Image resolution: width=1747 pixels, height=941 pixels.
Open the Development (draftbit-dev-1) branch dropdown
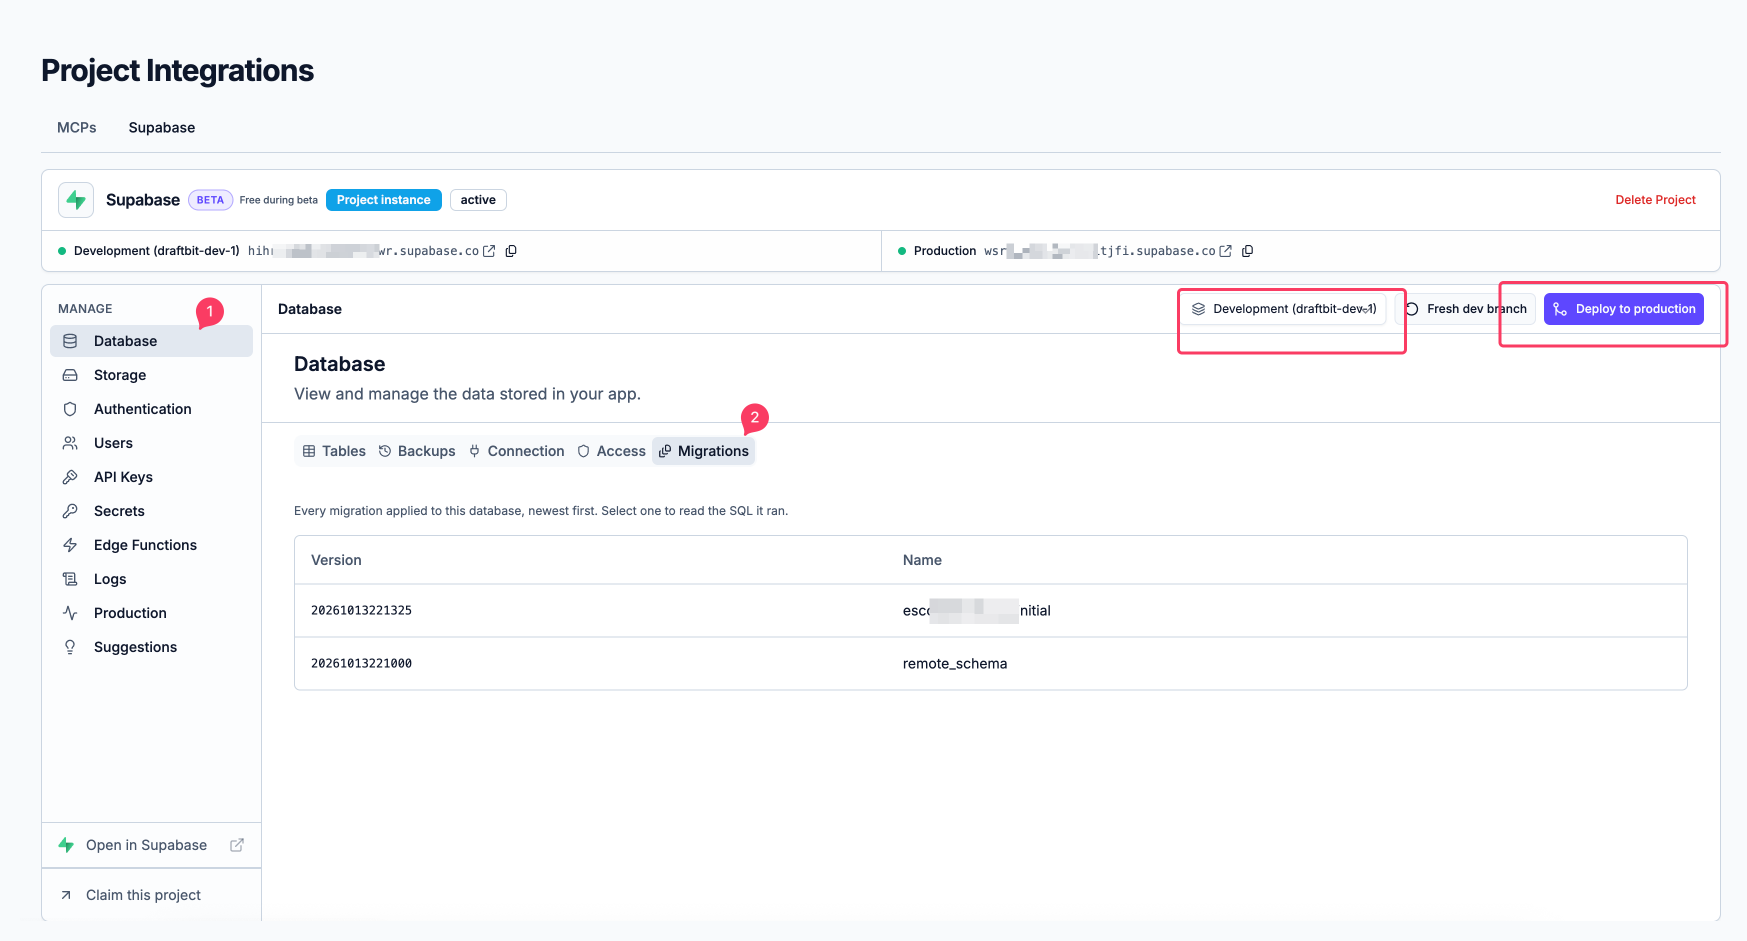1284,309
